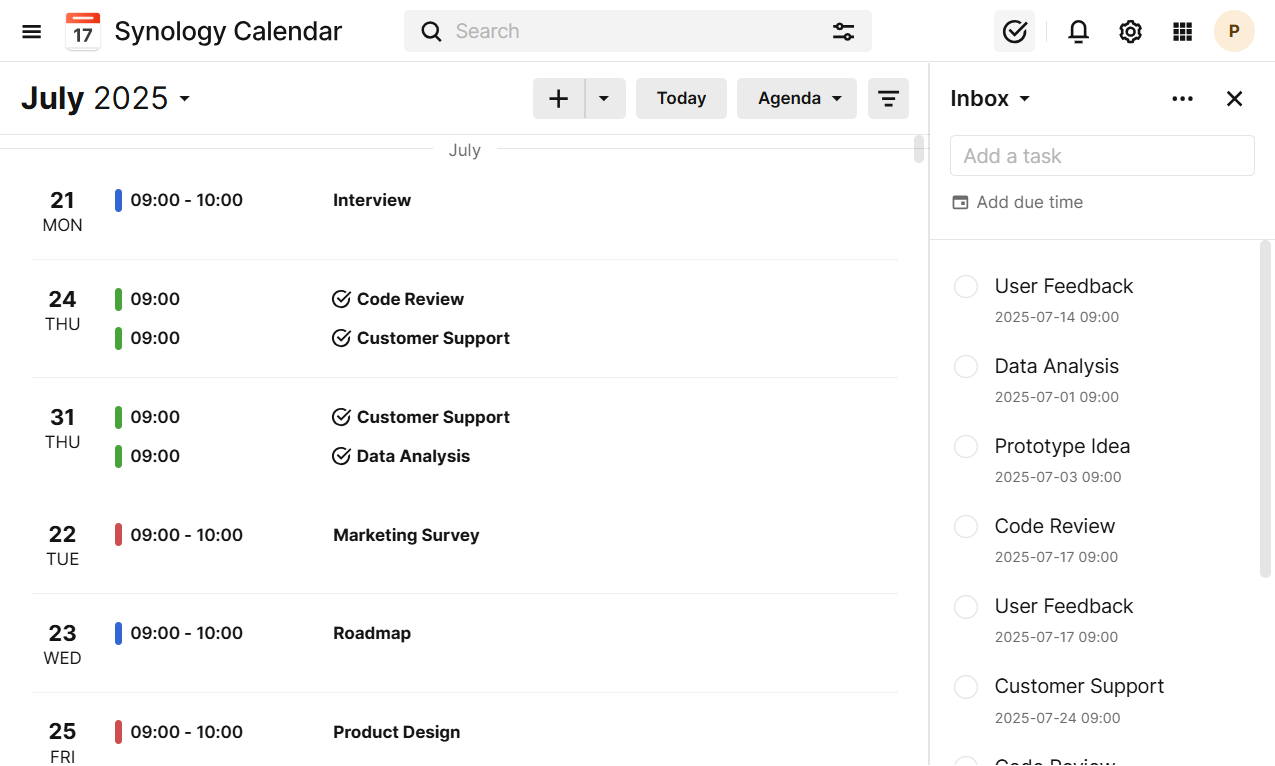
Task: Open the main hamburger menu
Action: point(32,31)
